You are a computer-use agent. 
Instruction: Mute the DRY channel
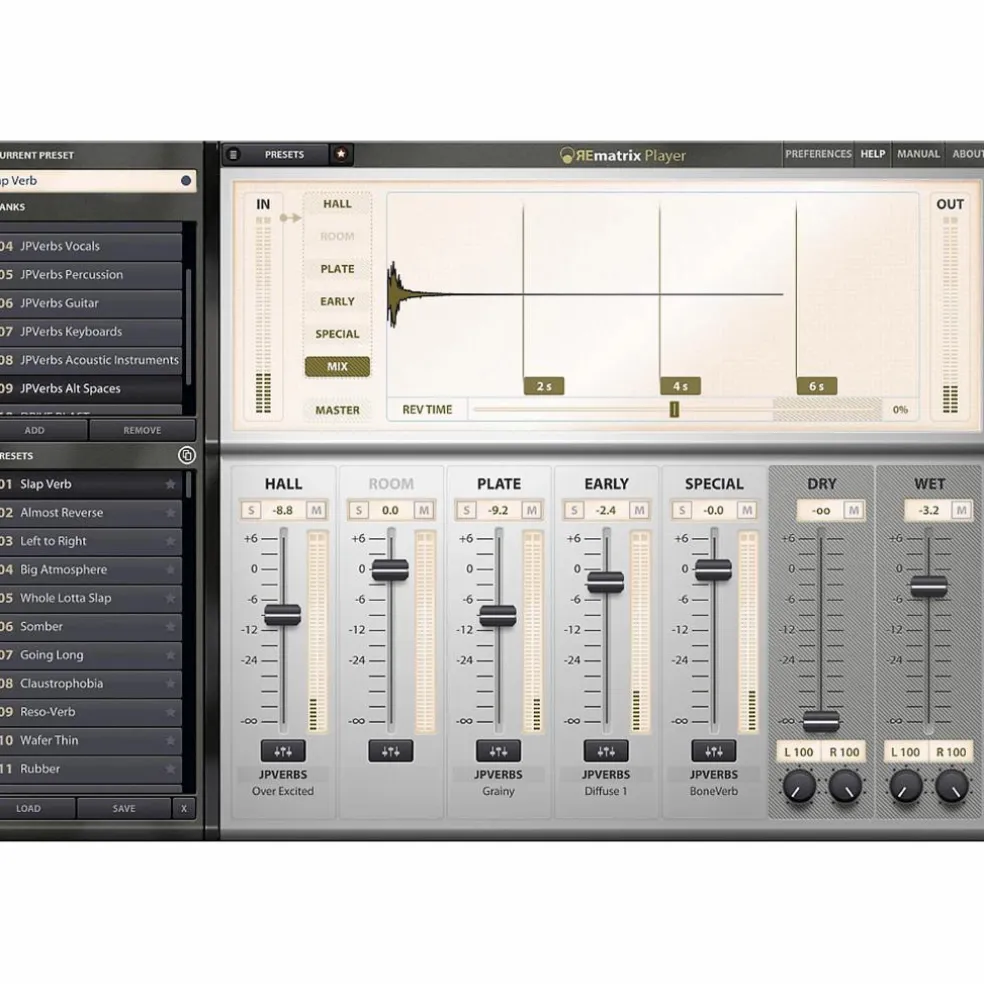pos(853,510)
